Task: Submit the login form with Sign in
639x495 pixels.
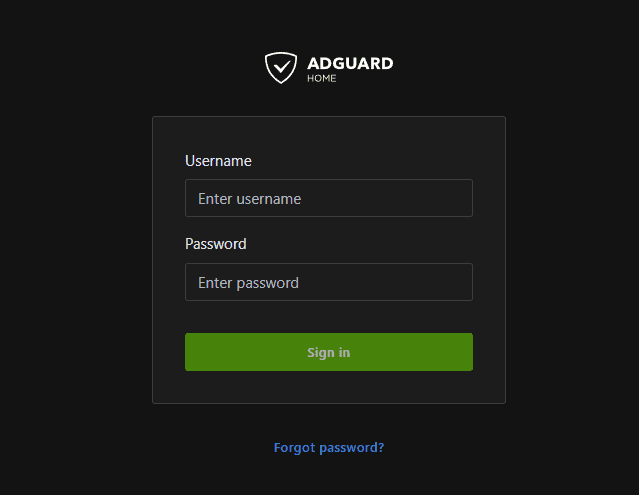Action: pos(328,352)
